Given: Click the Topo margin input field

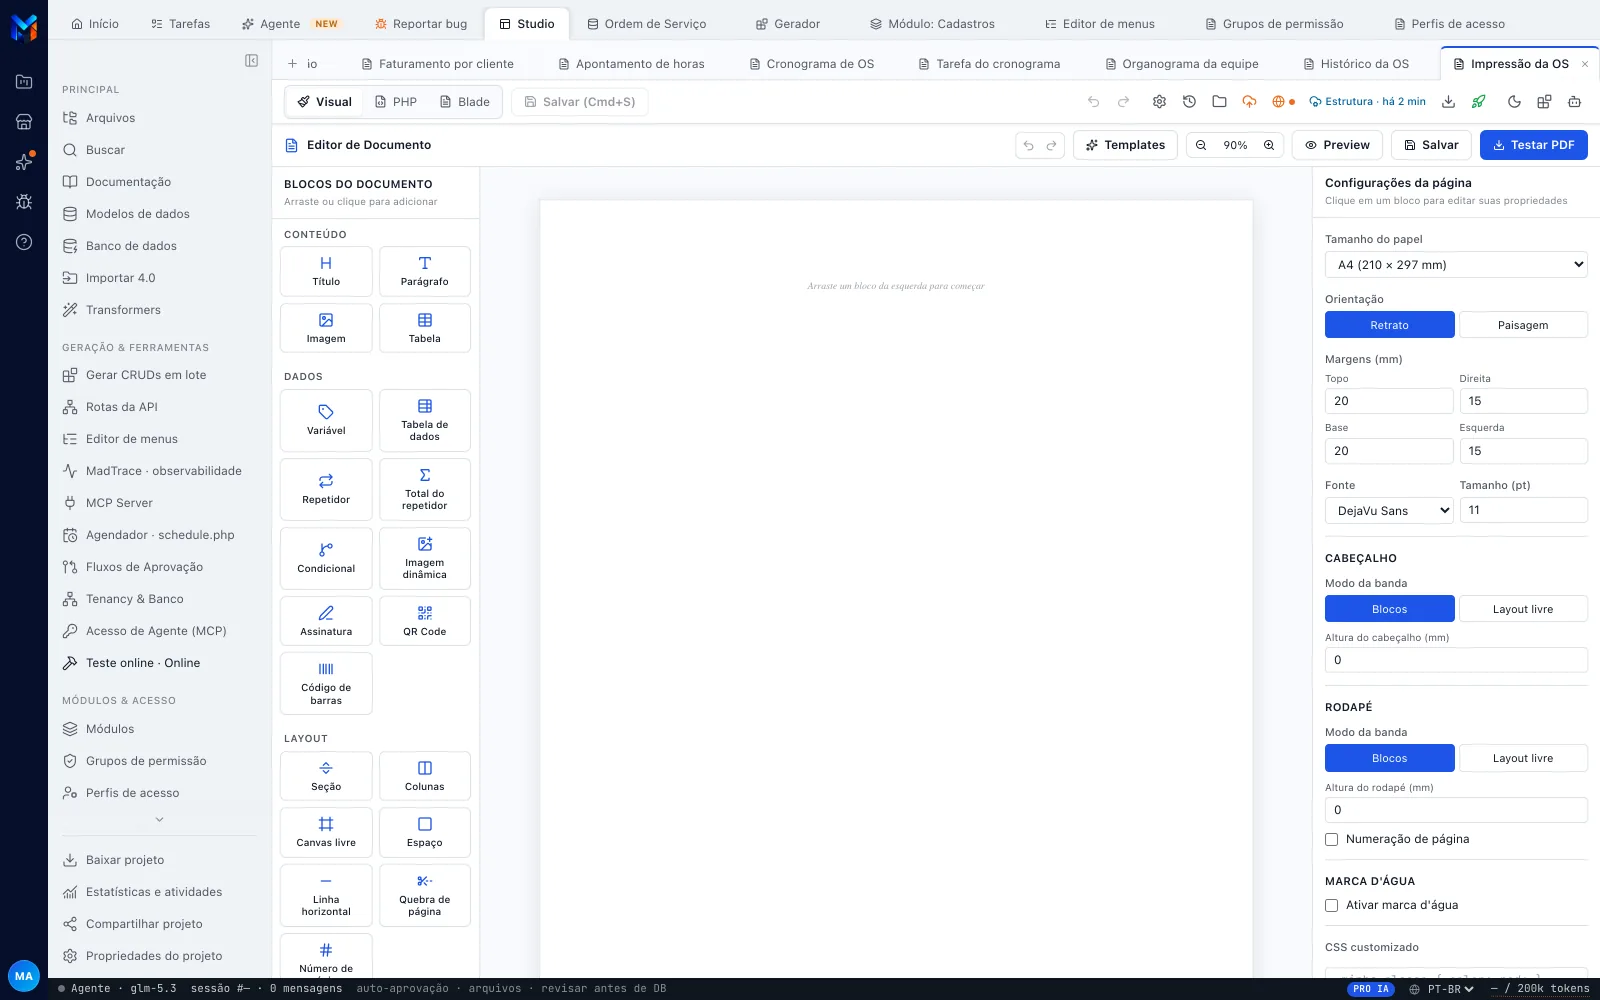Looking at the screenshot, I should [1389, 401].
